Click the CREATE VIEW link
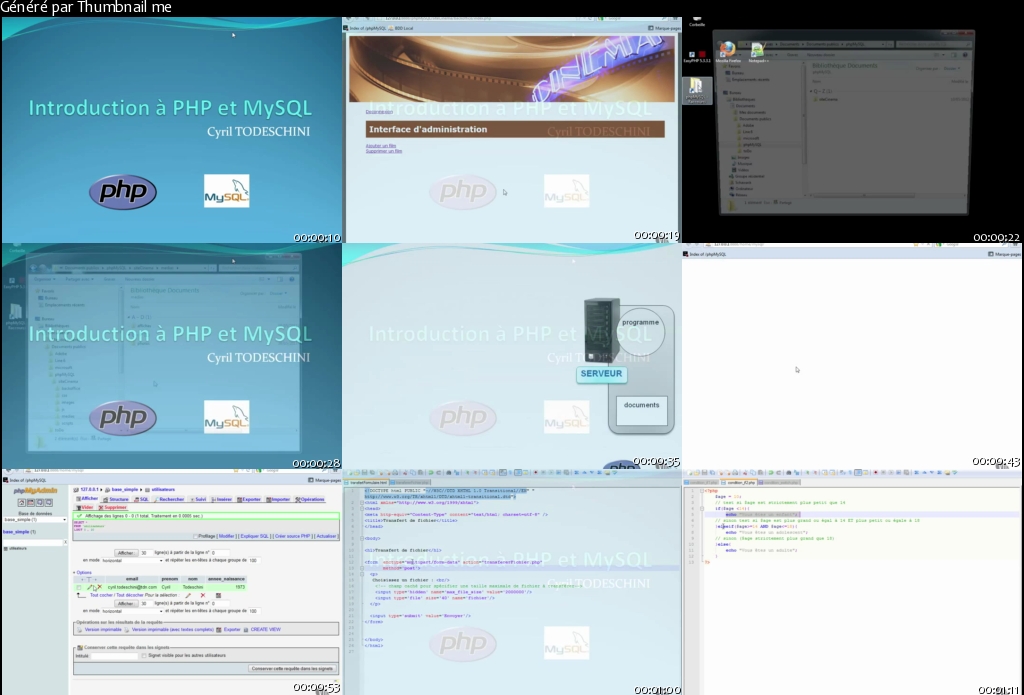 [266, 630]
